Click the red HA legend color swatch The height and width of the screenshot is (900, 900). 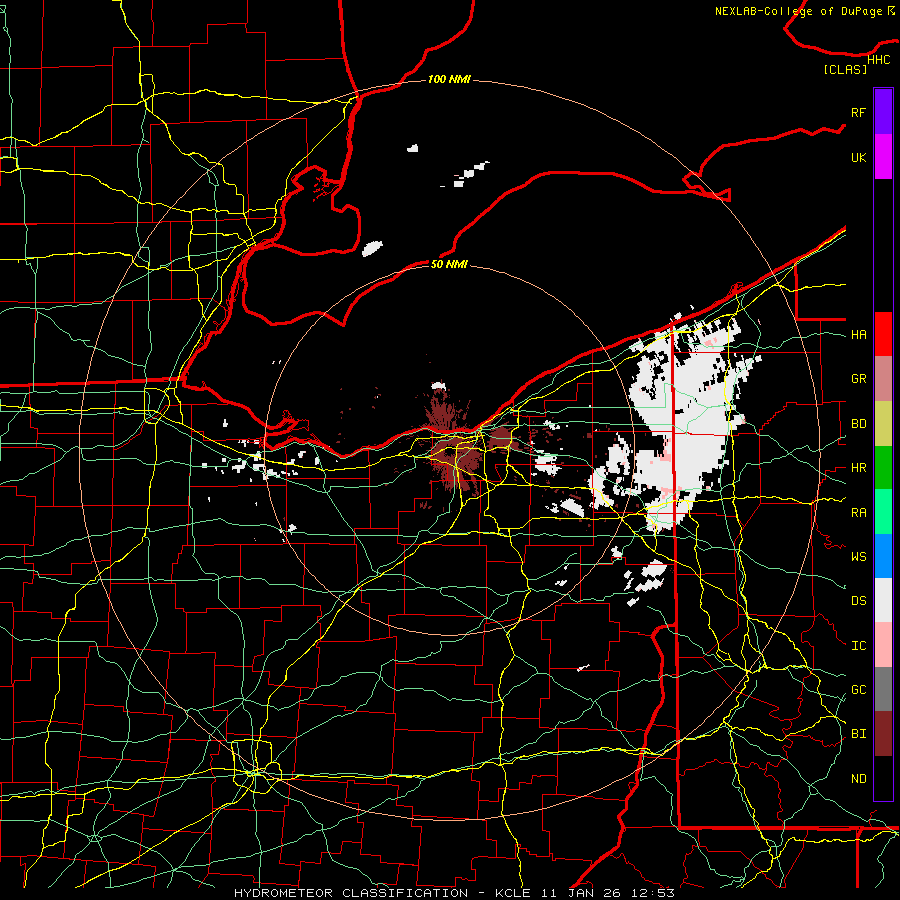(883, 334)
